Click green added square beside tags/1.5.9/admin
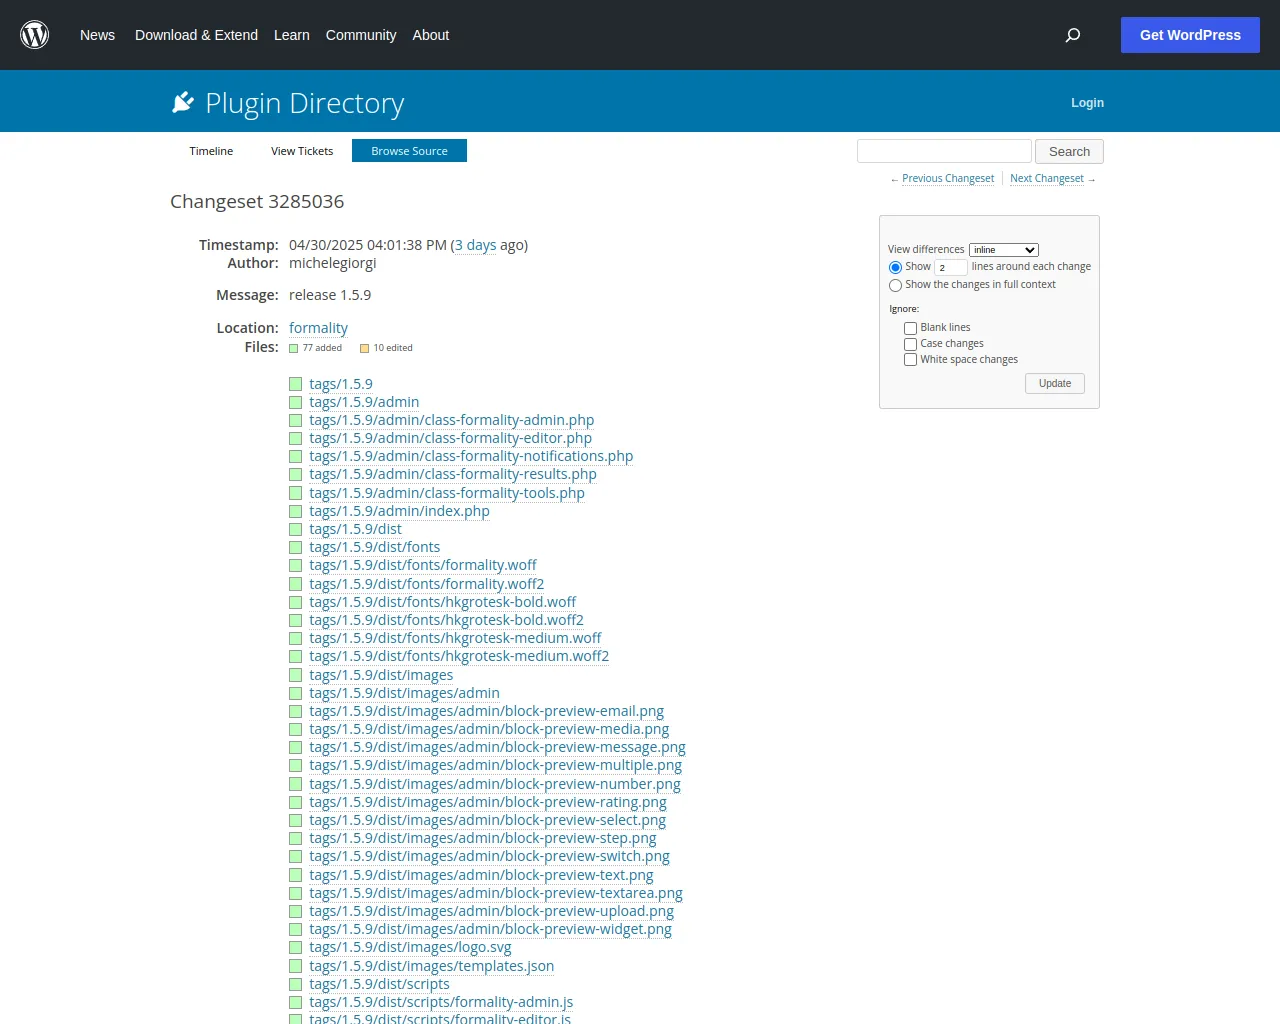 tap(295, 402)
